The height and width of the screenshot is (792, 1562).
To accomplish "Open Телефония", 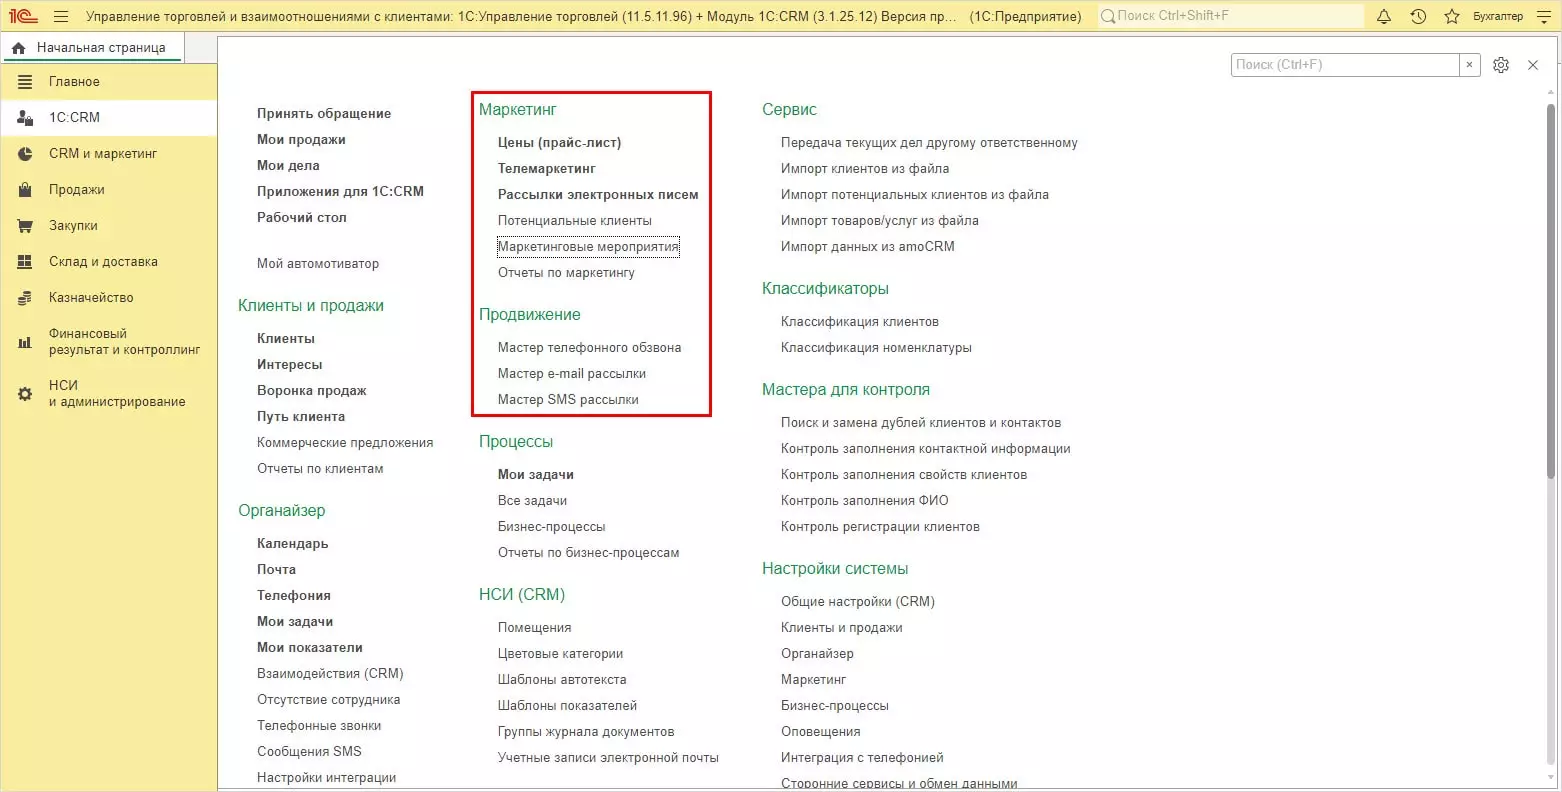I will (294, 596).
